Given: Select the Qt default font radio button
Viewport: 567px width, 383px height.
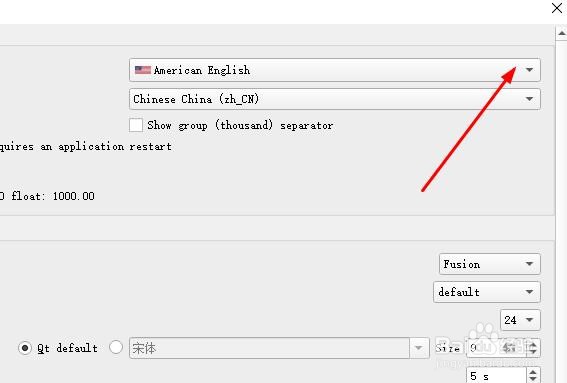Looking at the screenshot, I should point(25,348).
